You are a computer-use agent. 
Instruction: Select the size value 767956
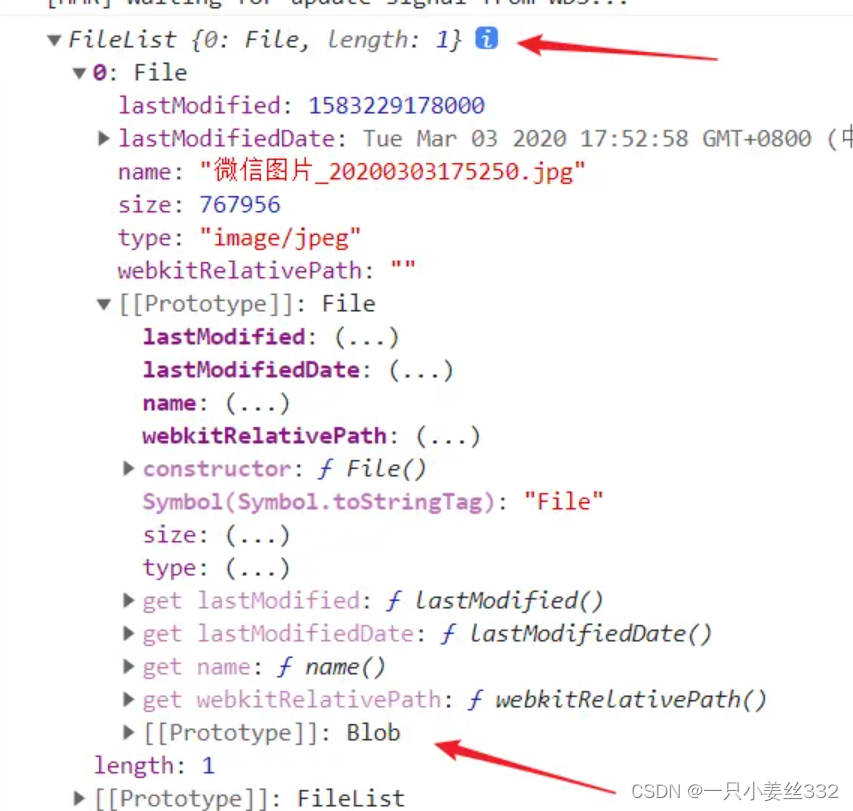[x=240, y=205]
